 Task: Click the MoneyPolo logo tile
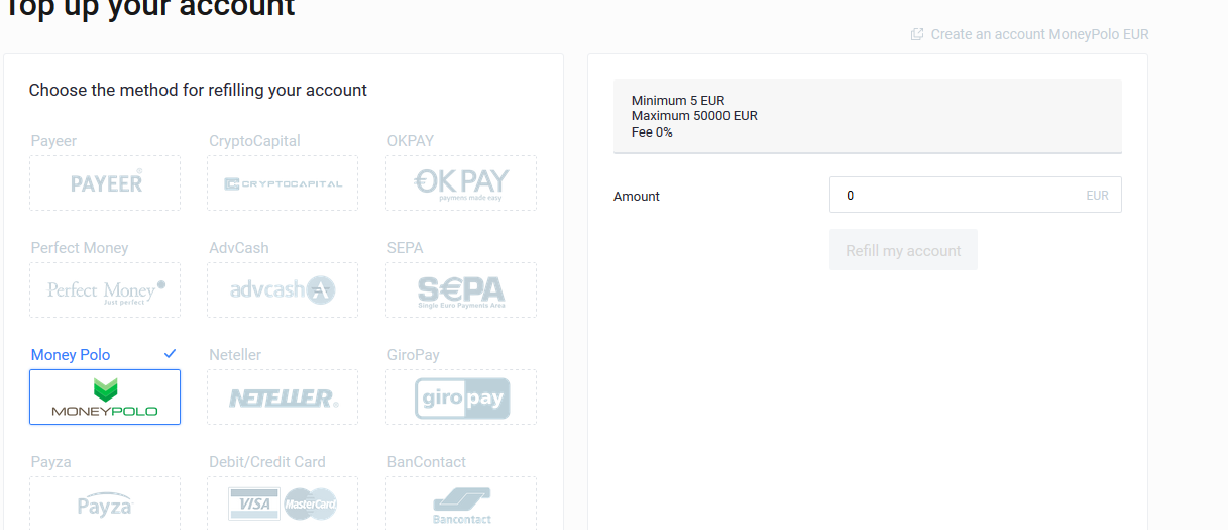click(x=105, y=397)
